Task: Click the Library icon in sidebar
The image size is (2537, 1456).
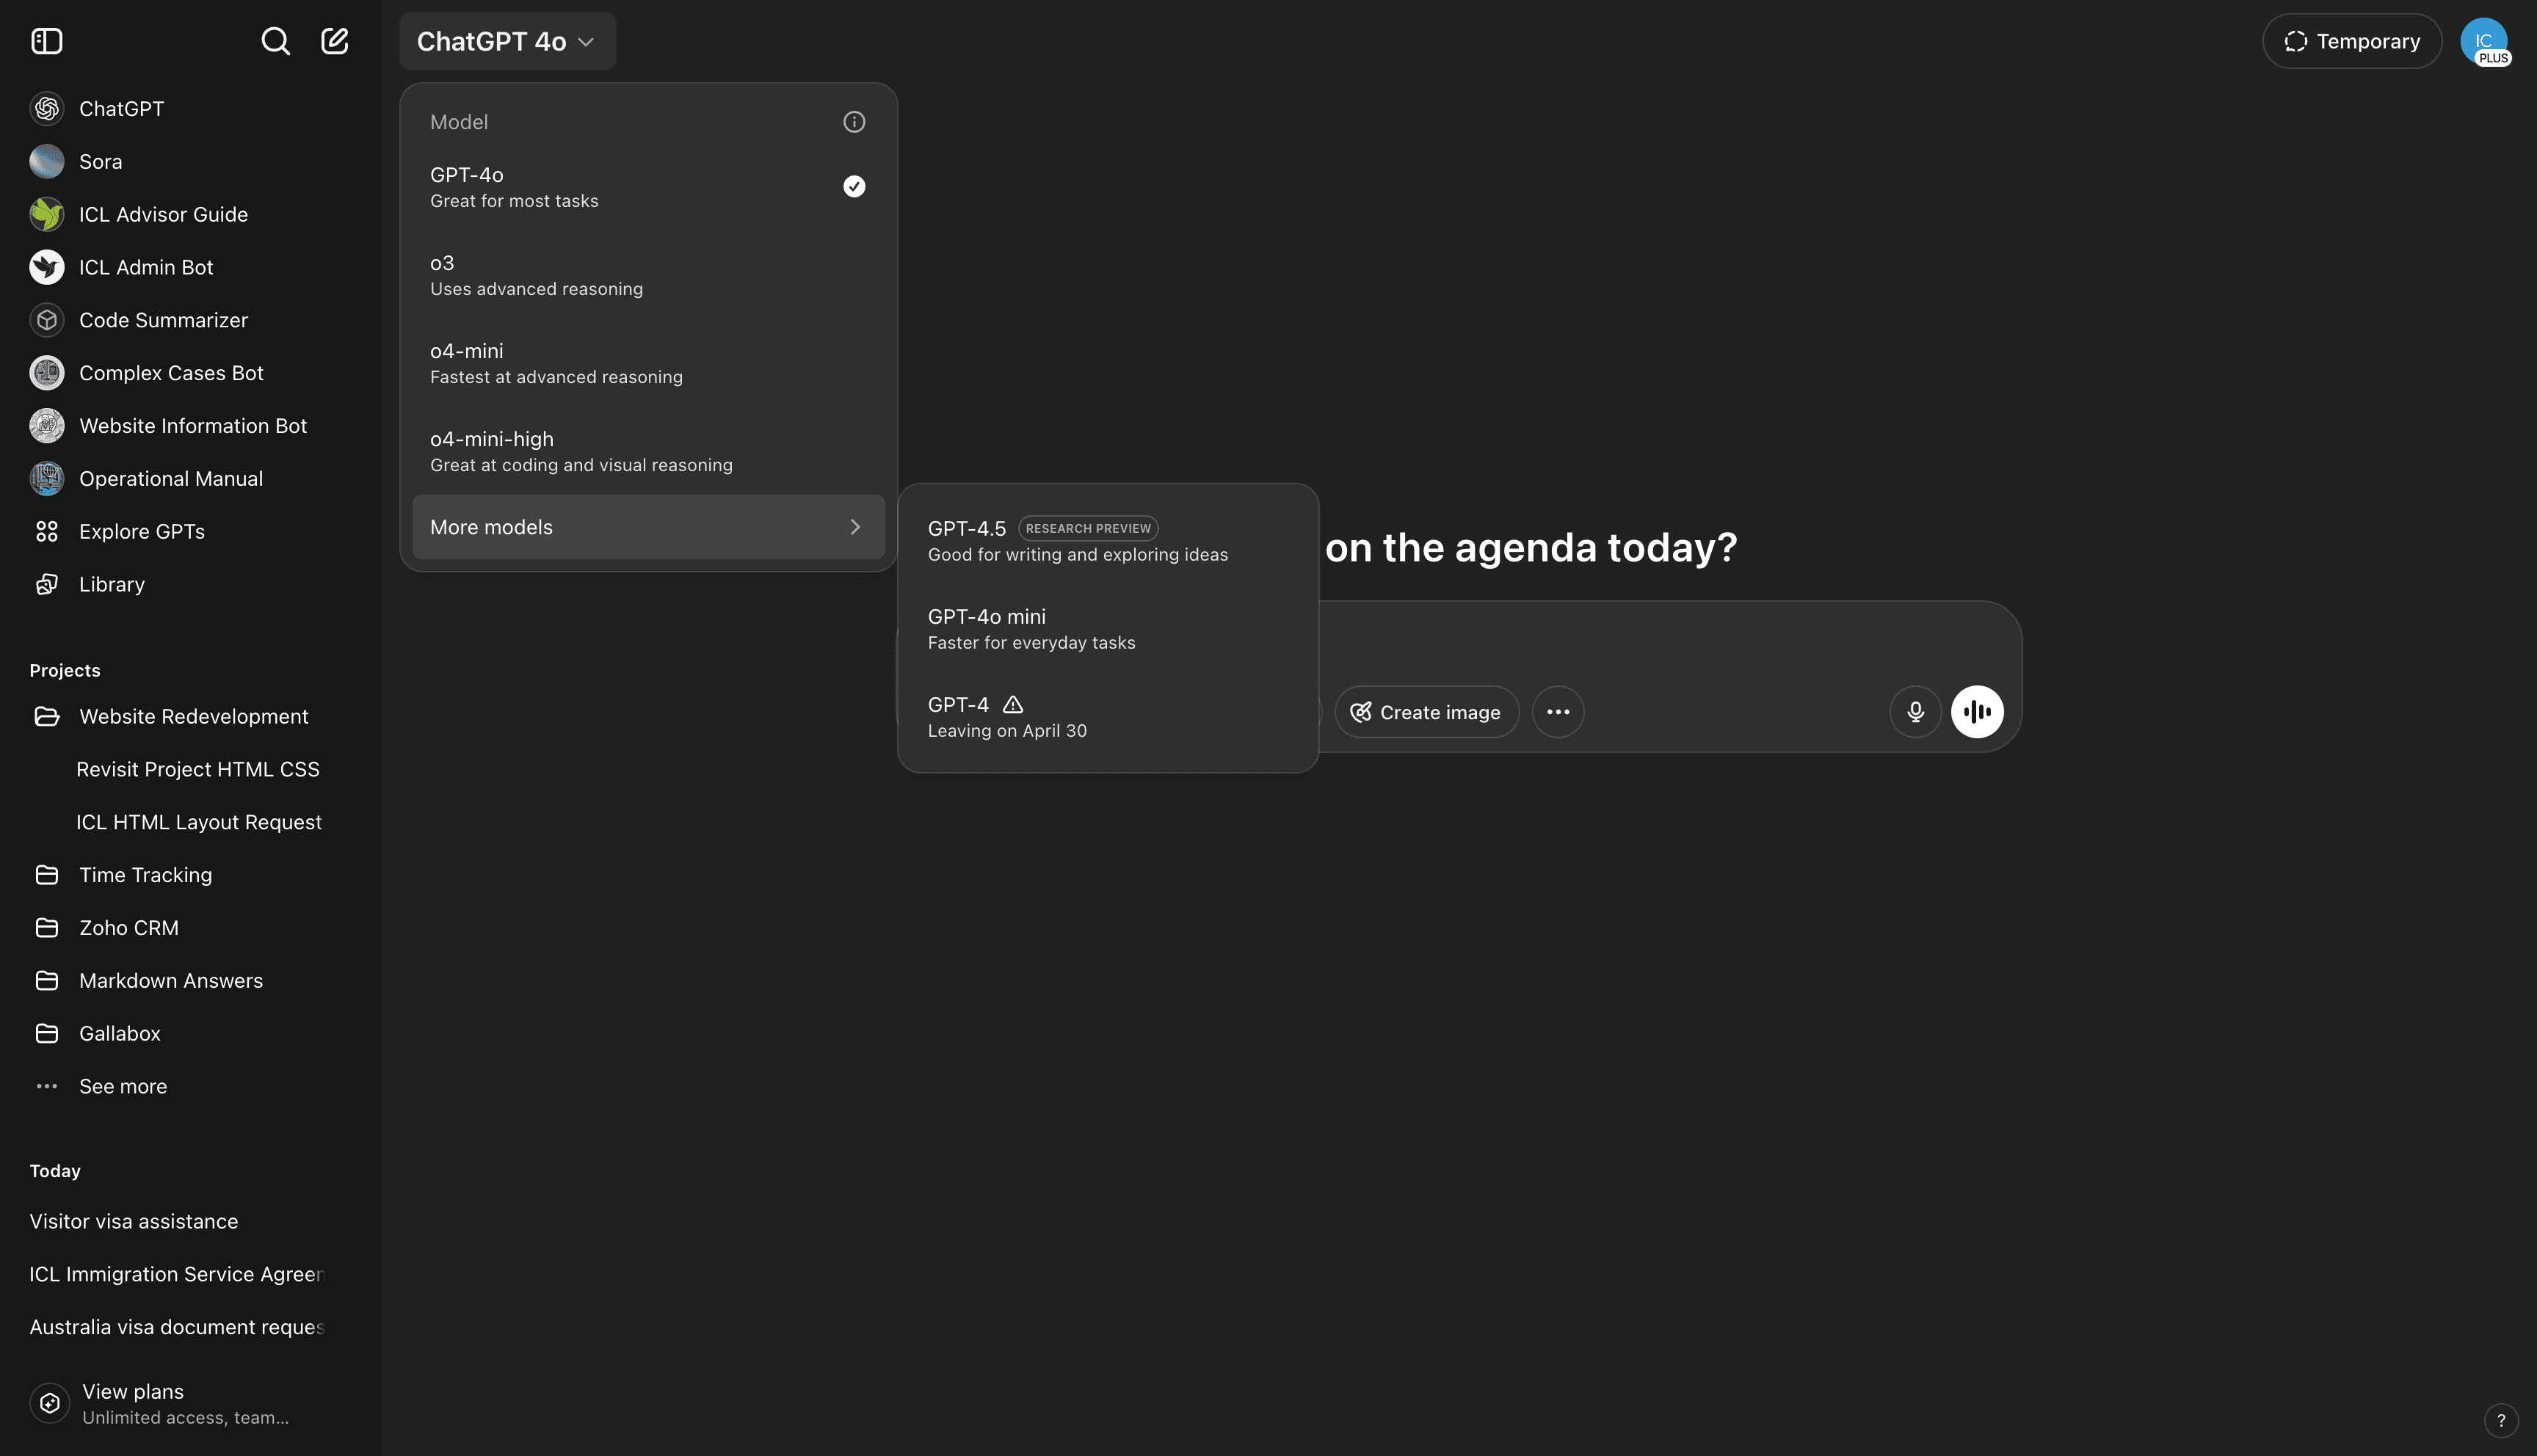Action: [x=46, y=585]
